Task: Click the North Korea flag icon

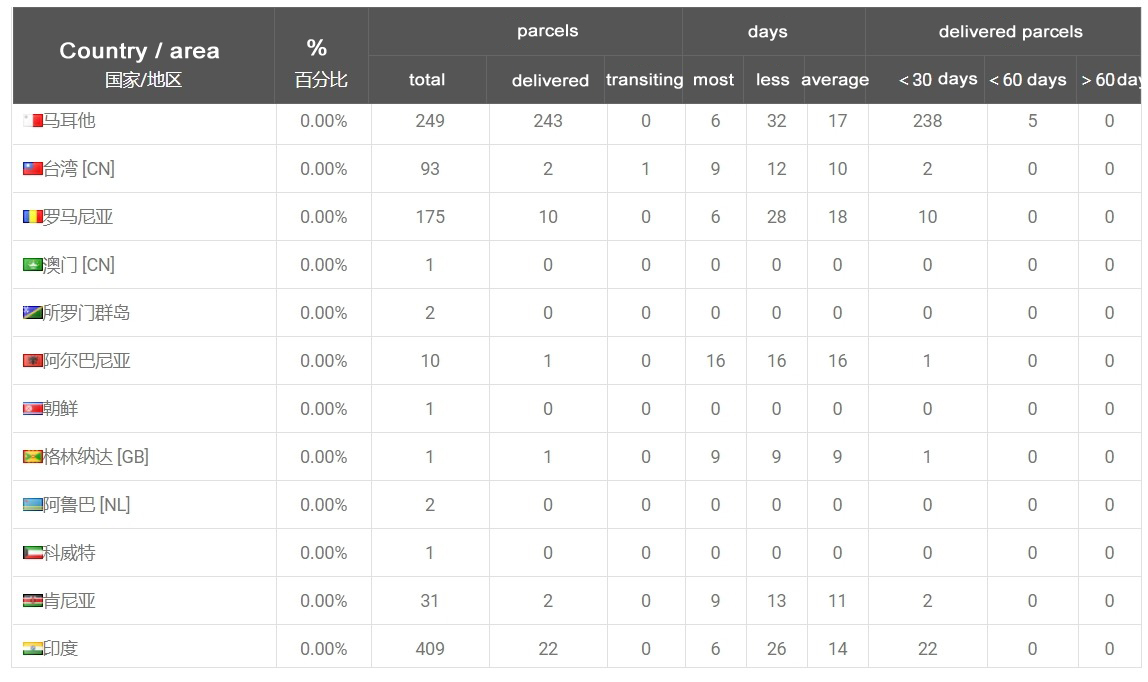Action: tap(33, 408)
